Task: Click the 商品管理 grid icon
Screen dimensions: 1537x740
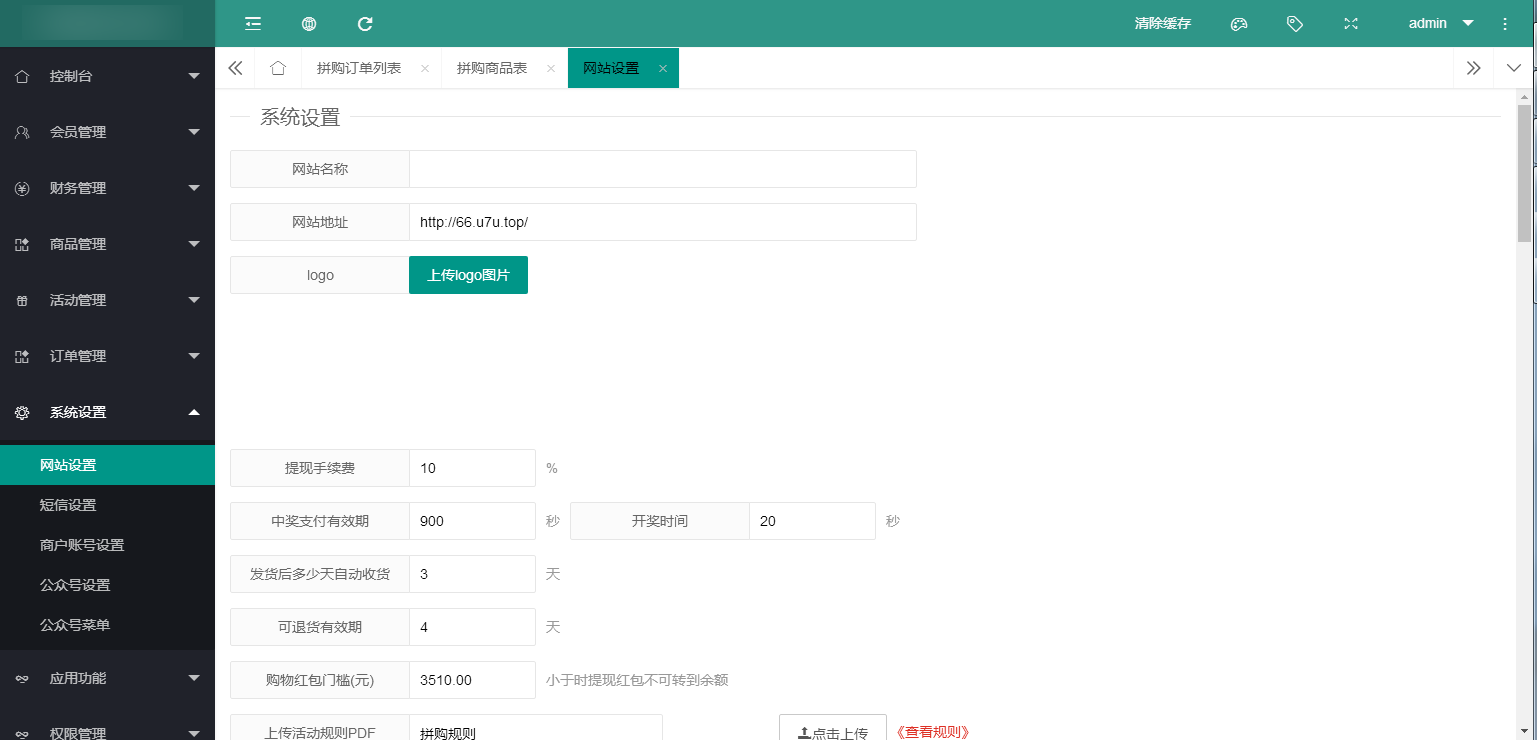Action: point(22,244)
